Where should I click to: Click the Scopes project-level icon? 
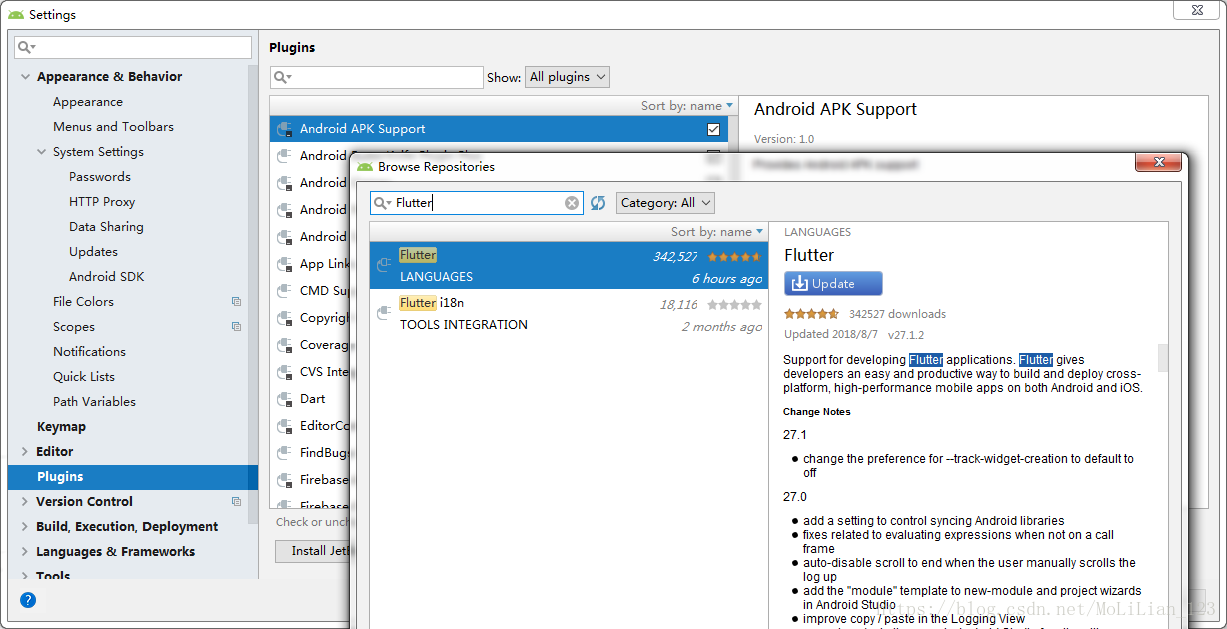236,327
